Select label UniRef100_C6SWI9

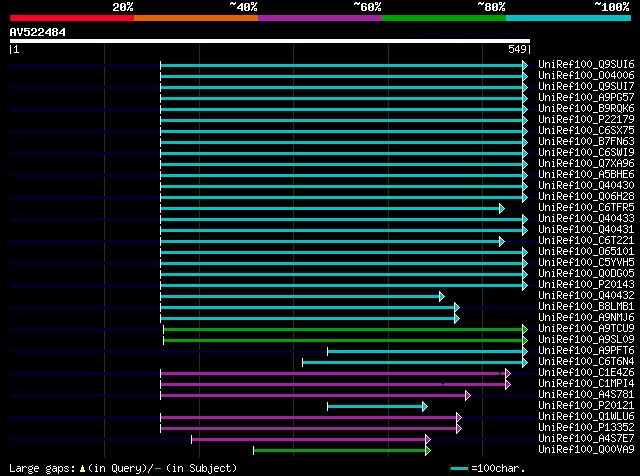(586, 152)
